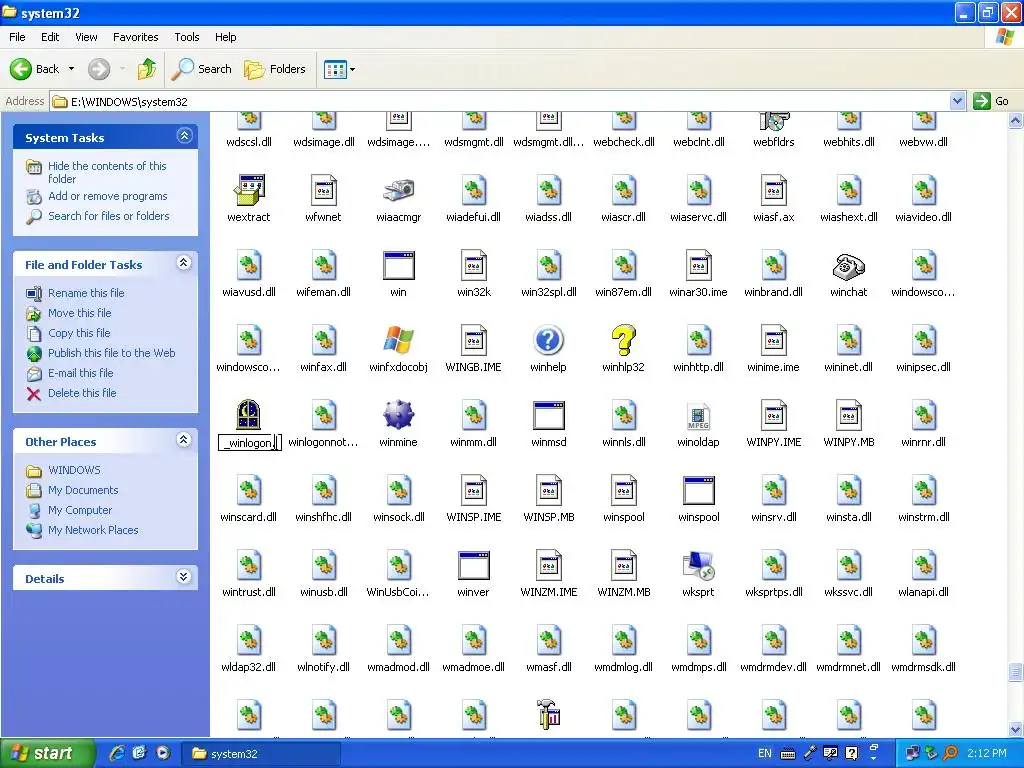The width and height of the screenshot is (1024, 768).
Task: Select the winmsd window icon
Action: click(549, 415)
